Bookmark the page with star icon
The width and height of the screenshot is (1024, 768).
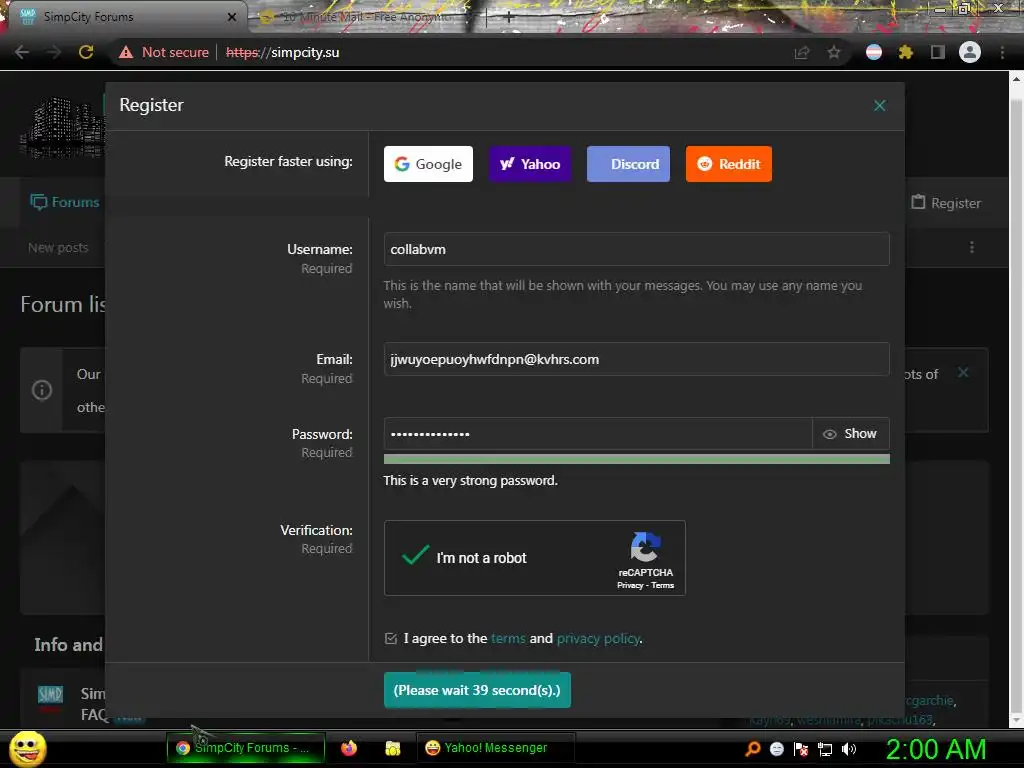[x=834, y=52]
